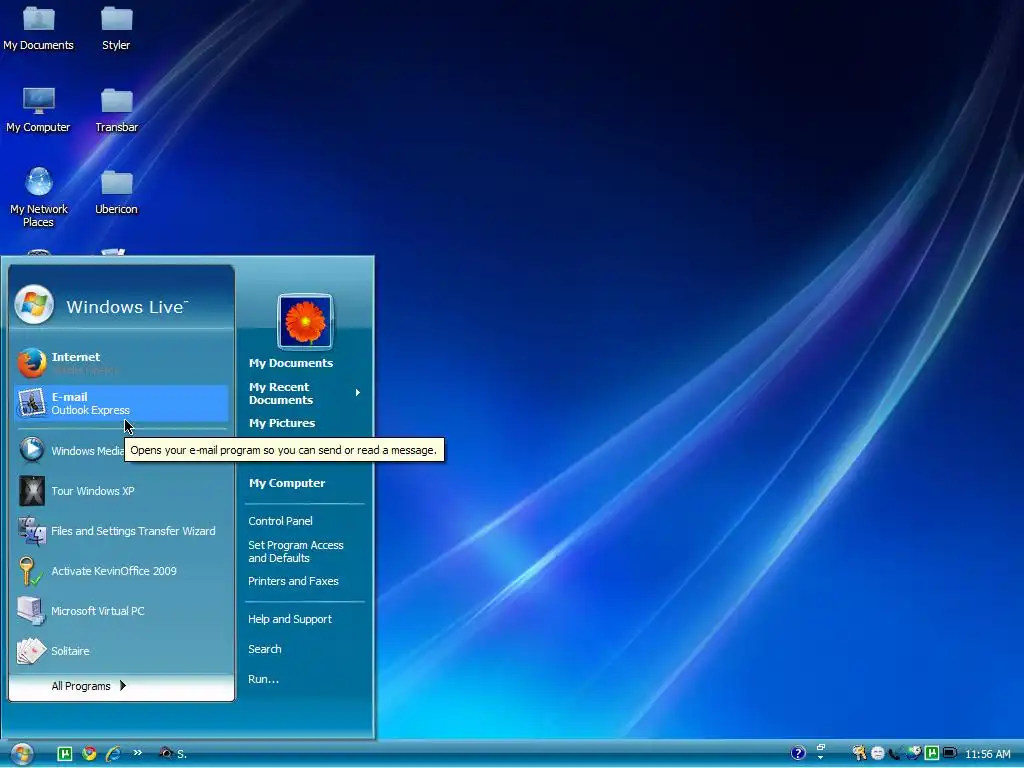The width and height of the screenshot is (1024, 768).
Task: Click the blue help question mark icon
Action: point(798,753)
